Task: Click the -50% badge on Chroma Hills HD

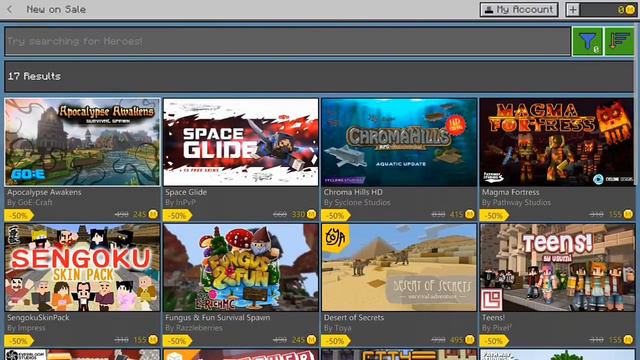Action: 336,215
